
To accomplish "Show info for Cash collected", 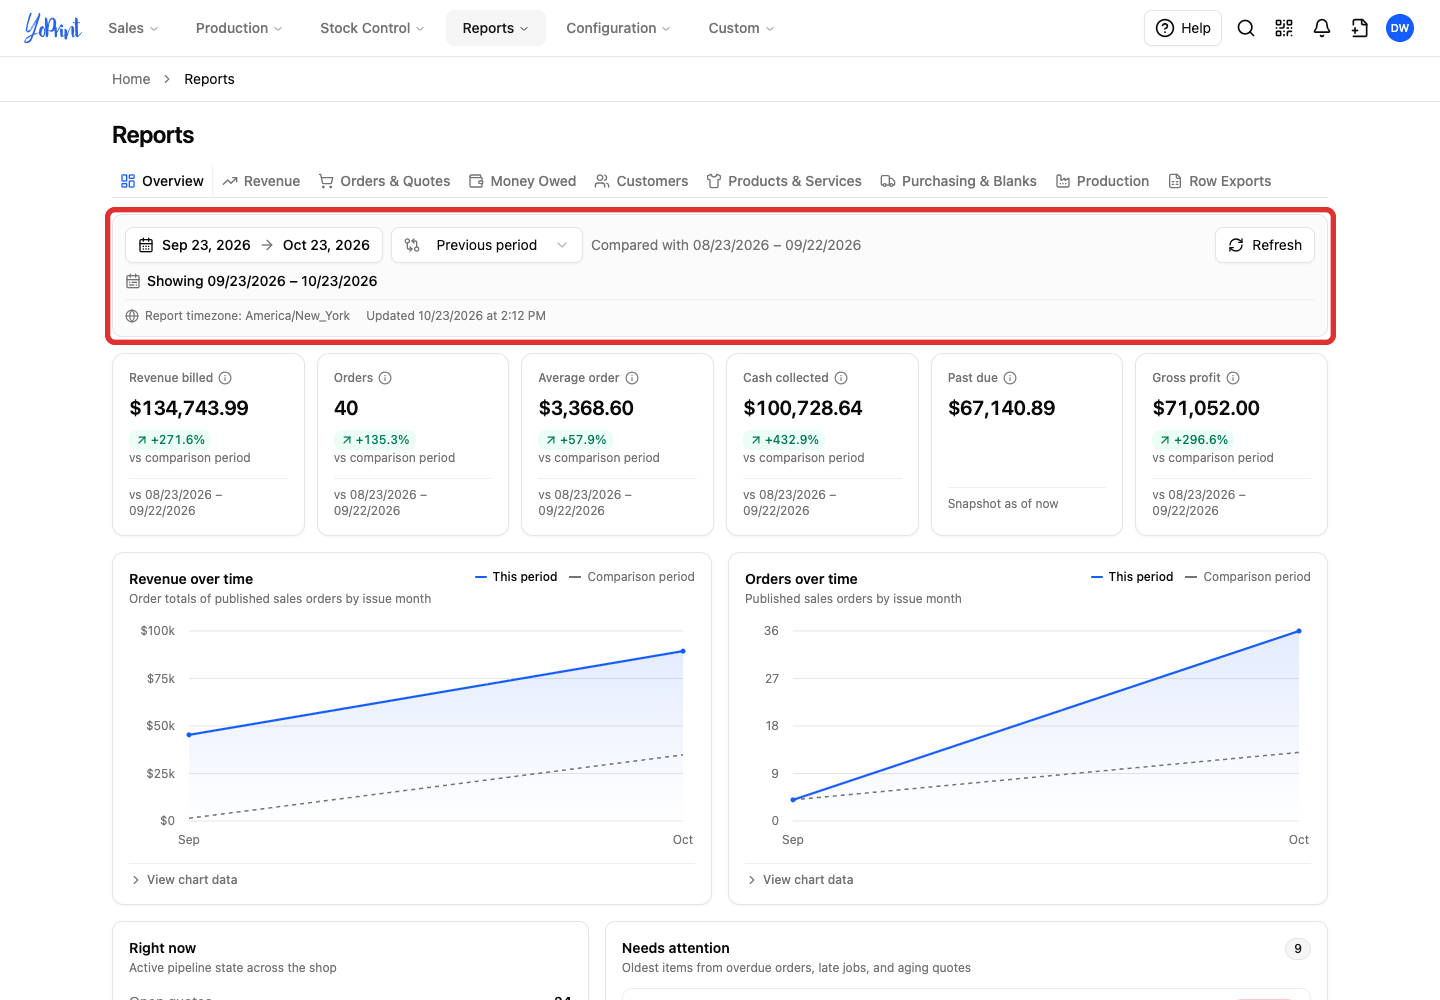I will (x=841, y=378).
